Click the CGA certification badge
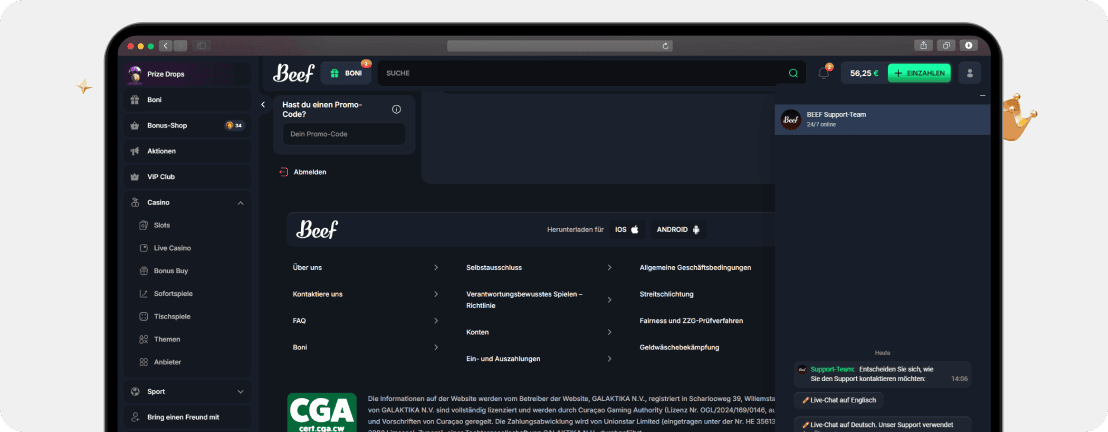1108x432 pixels. point(322,413)
